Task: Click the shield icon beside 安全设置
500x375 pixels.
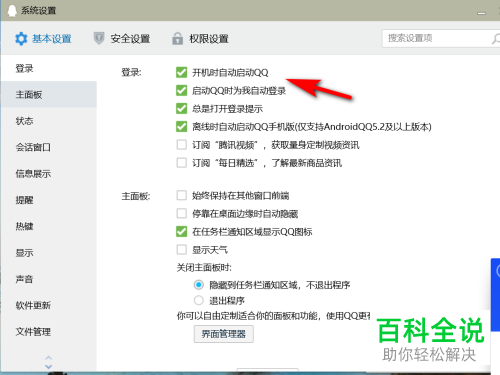Action: point(99,38)
